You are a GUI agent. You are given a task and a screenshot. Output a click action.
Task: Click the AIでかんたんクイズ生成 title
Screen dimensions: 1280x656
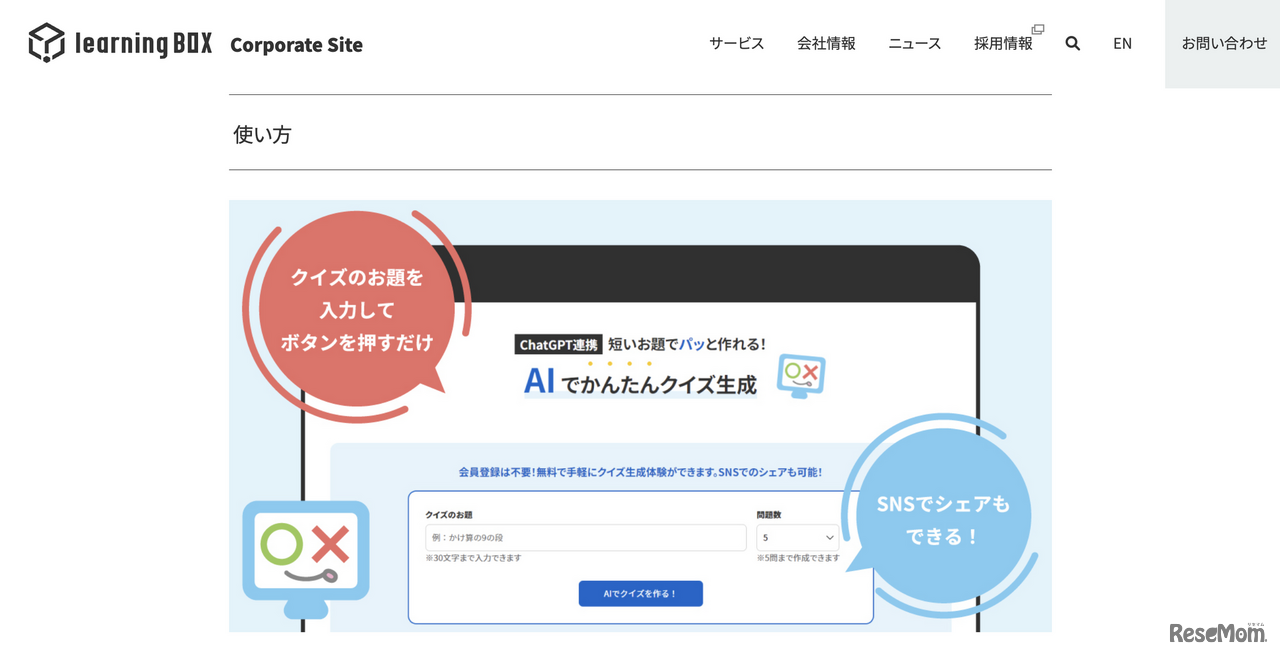click(640, 382)
